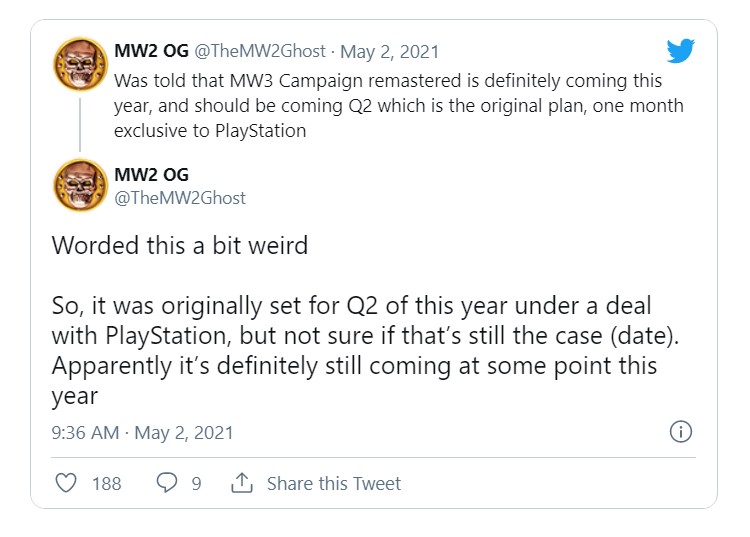Click the share upload arrow icon
The image size is (750, 537).
point(241,483)
